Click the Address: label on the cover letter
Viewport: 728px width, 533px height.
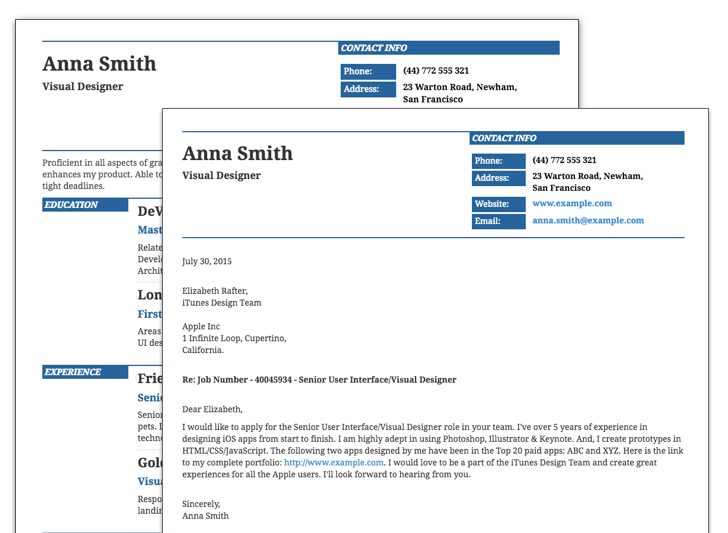point(499,178)
